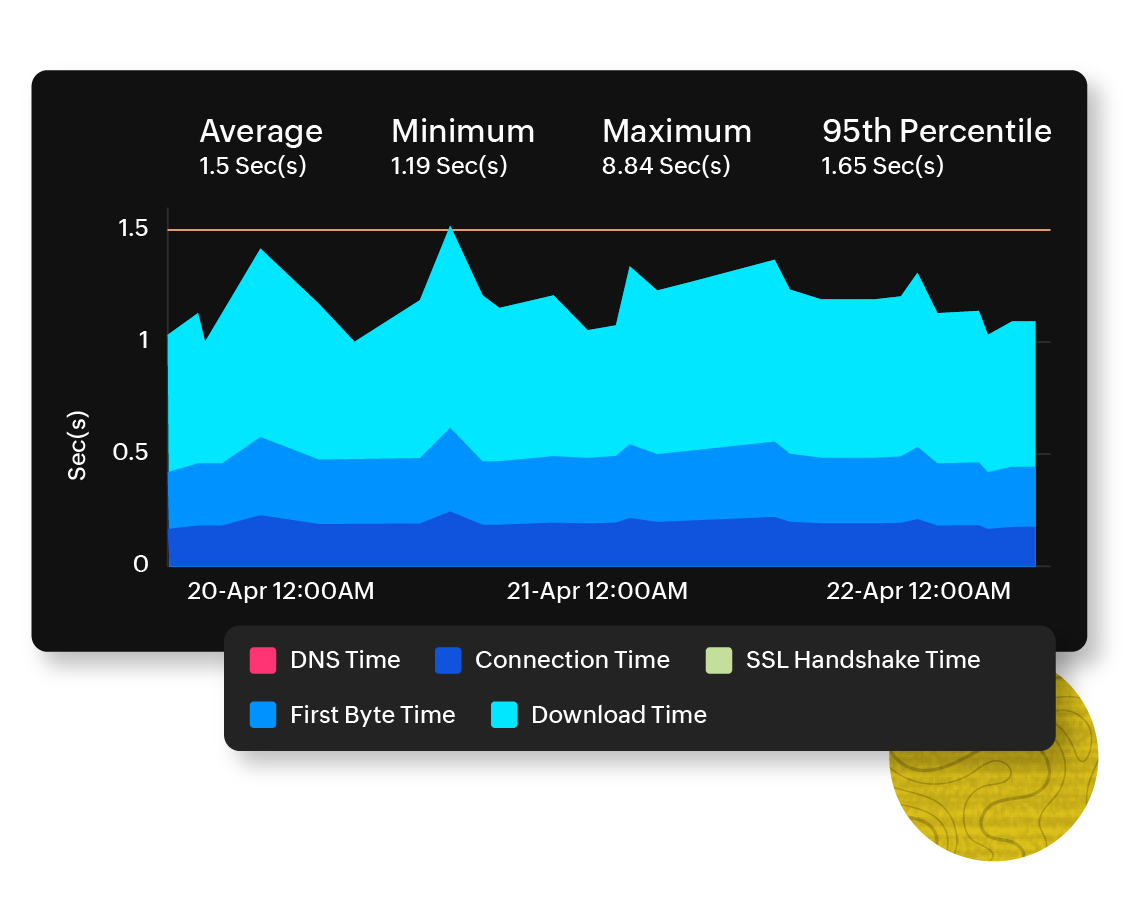Toggle the SSL Handshake Time legend label

[x=863, y=660]
